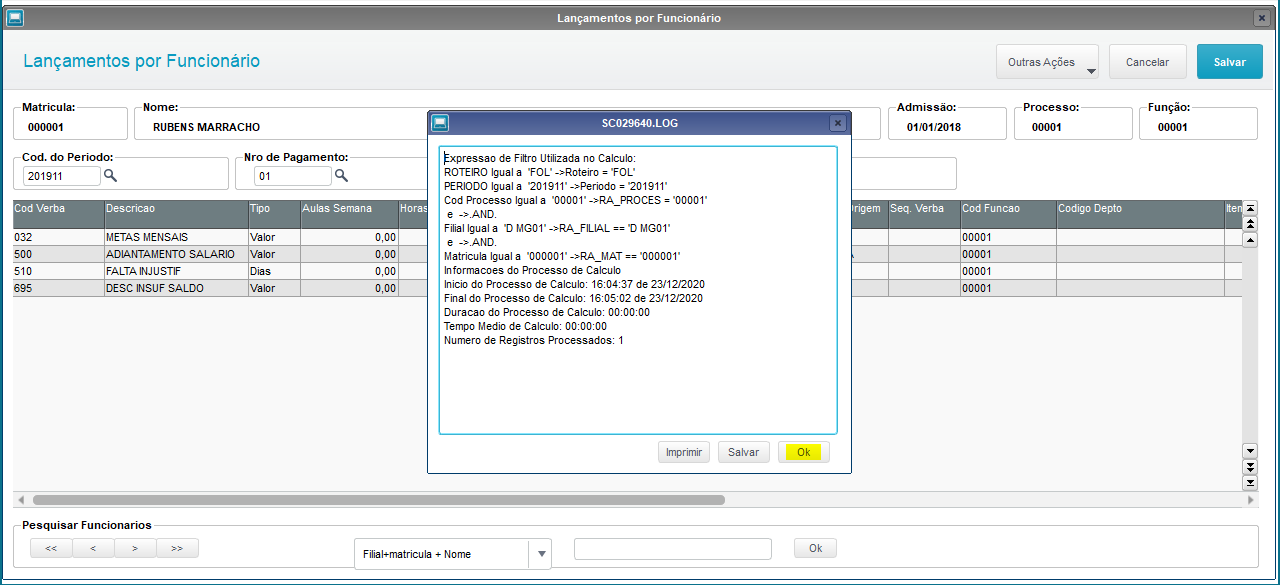Click Cod Verba cell 500
Screen dimensions: 1280x585
[x=59, y=254]
